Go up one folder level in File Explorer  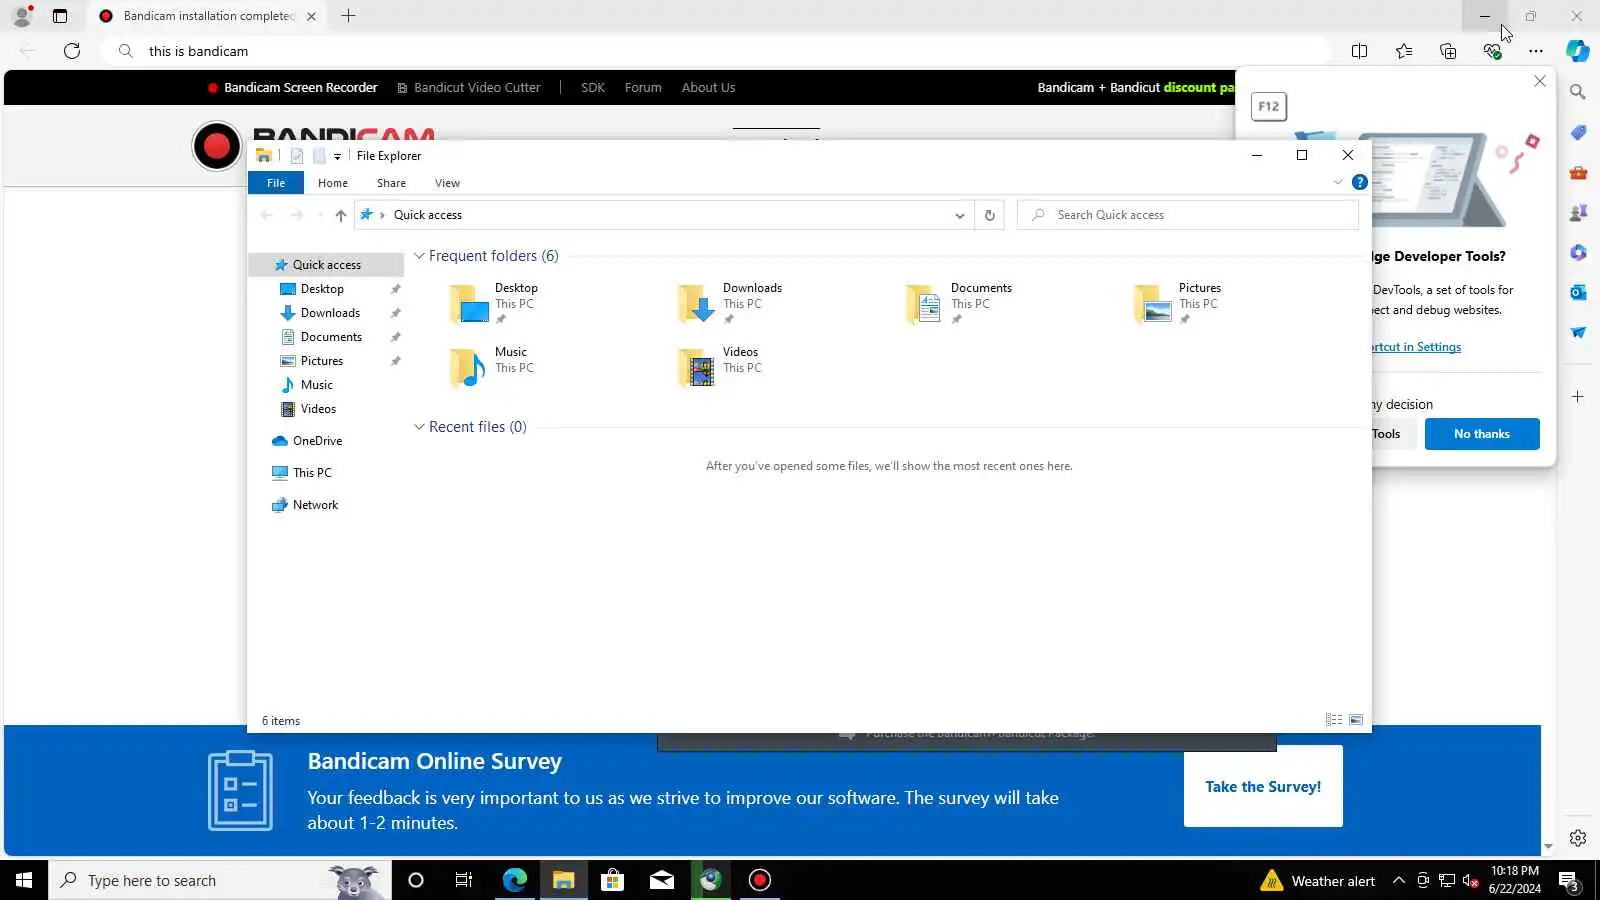point(341,215)
